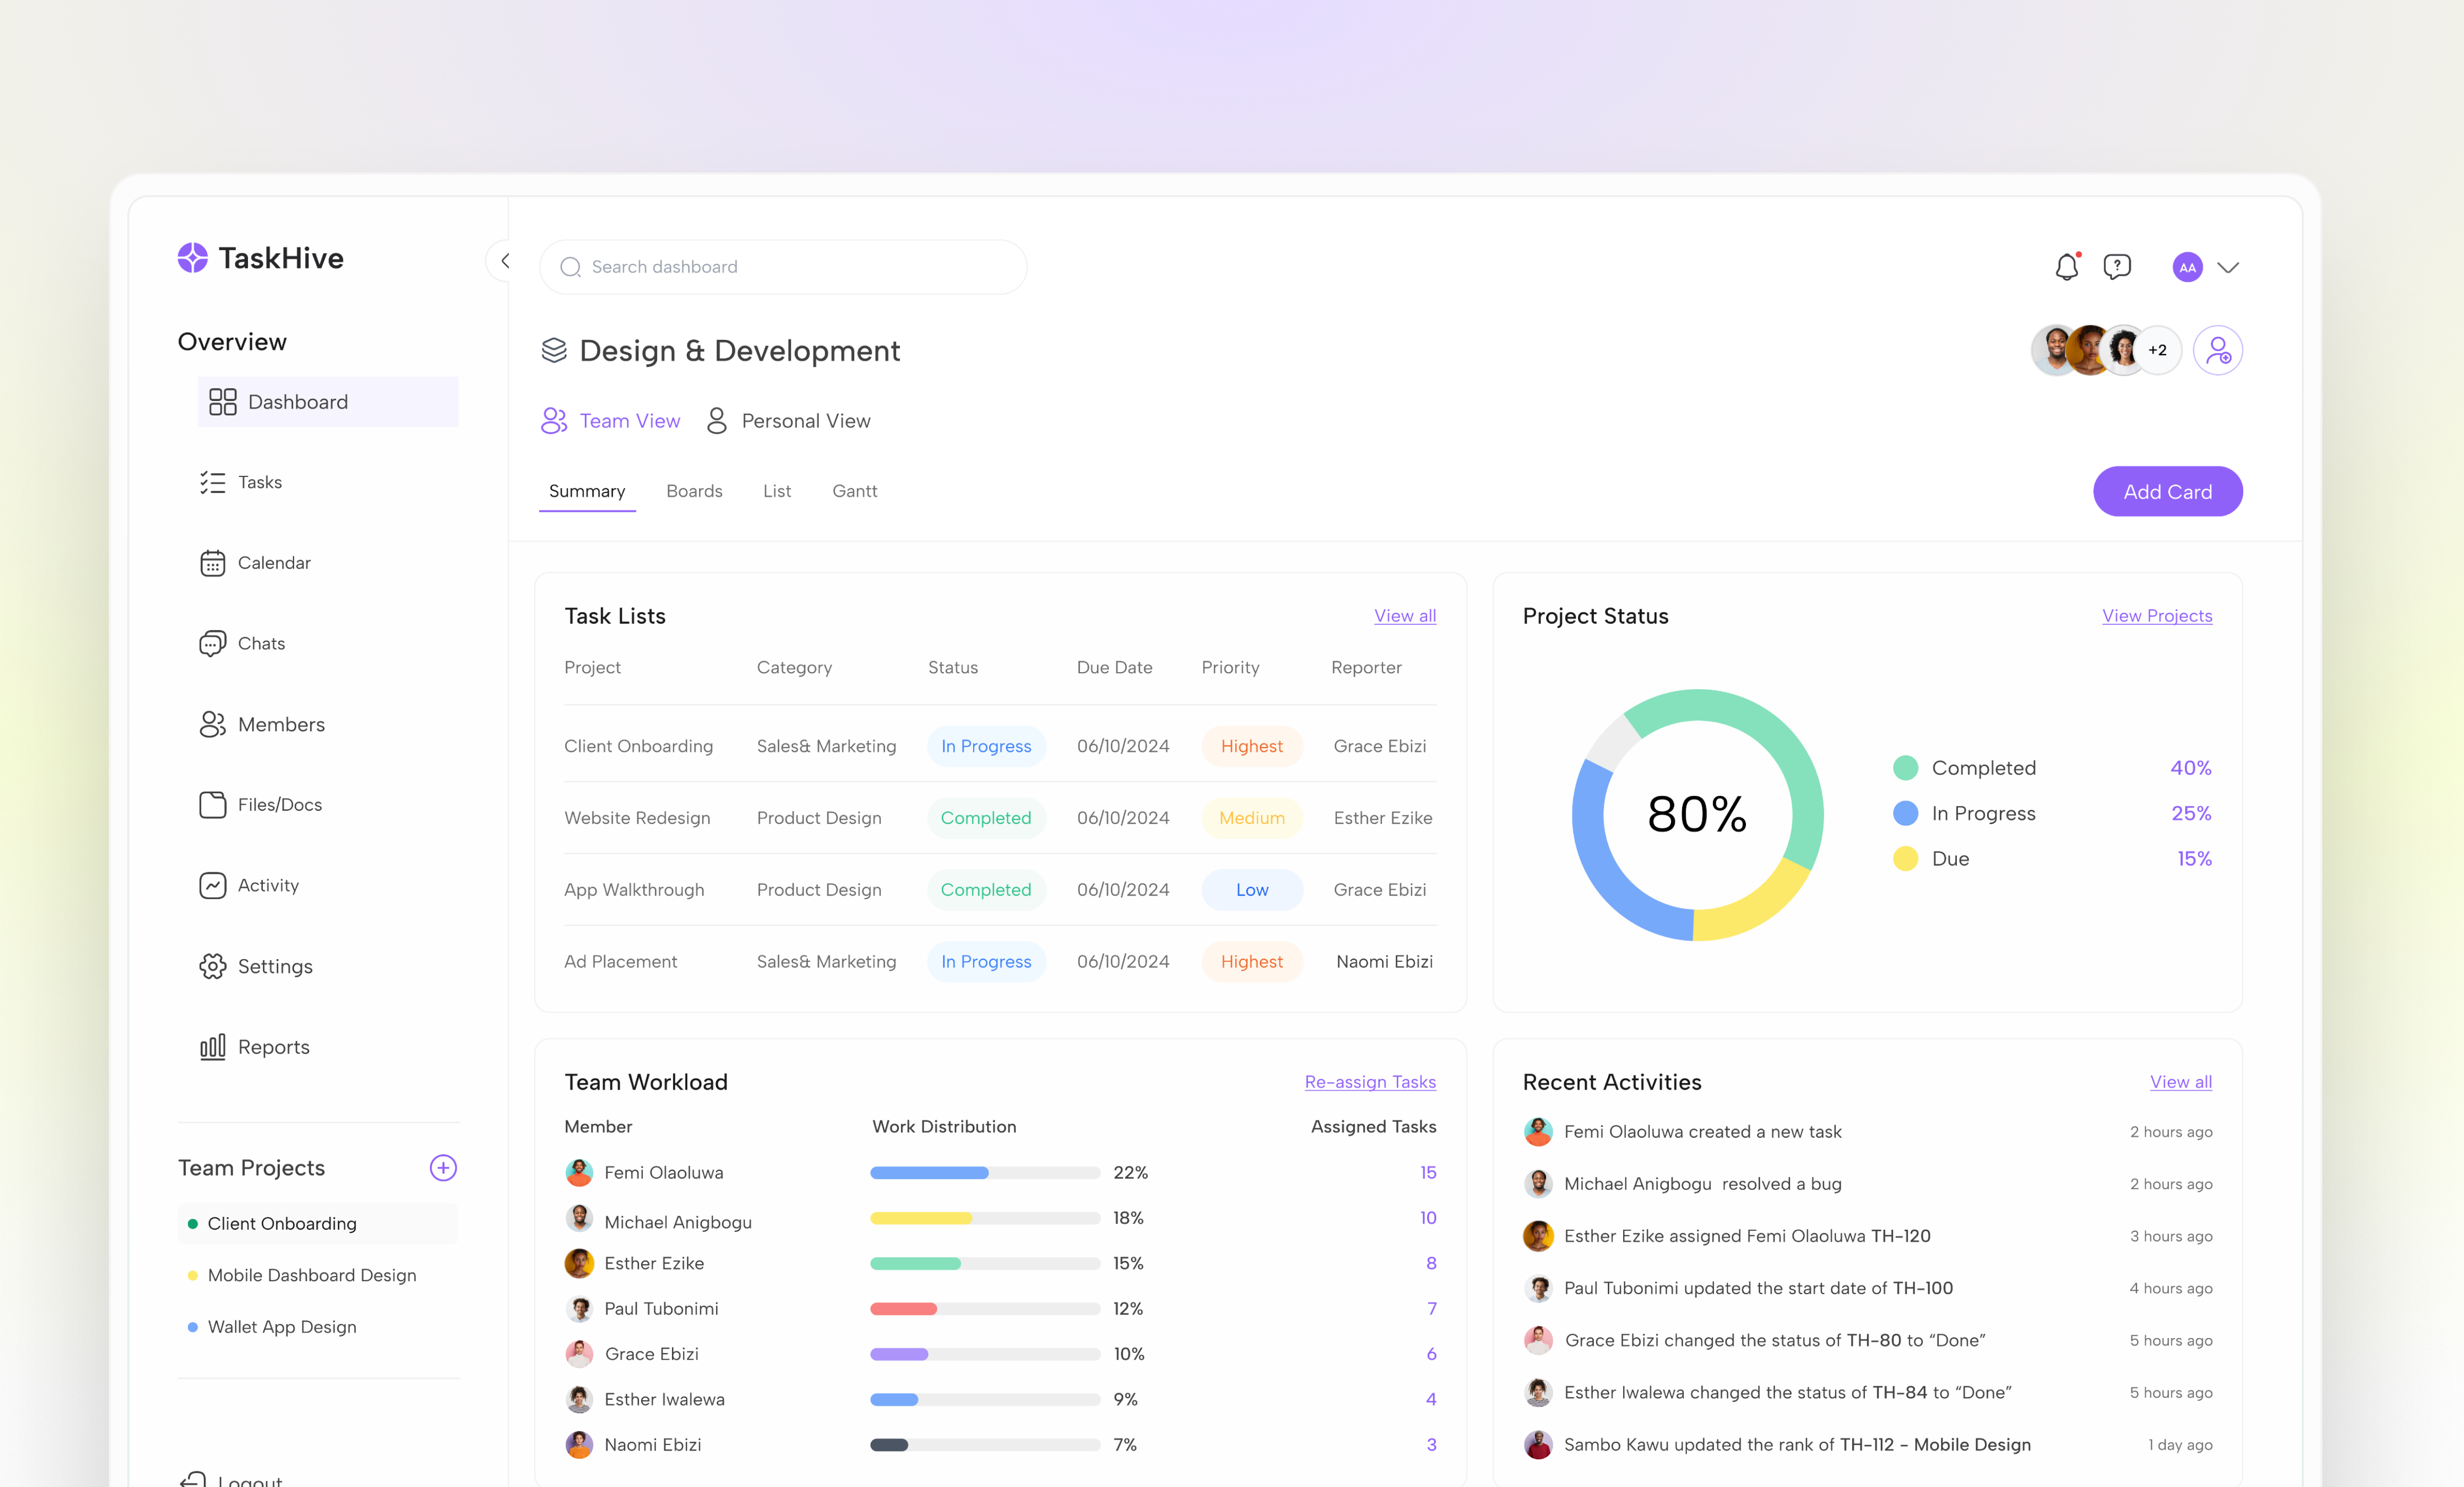
Task: Click the Add Card button
Action: pos(2167,491)
